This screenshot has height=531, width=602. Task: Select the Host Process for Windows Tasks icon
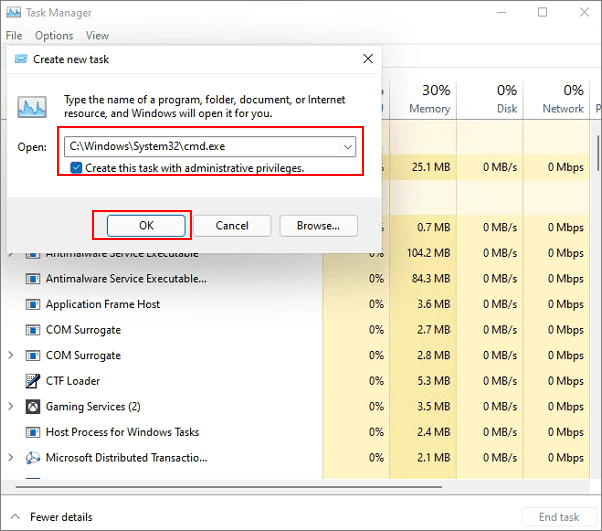(31, 433)
